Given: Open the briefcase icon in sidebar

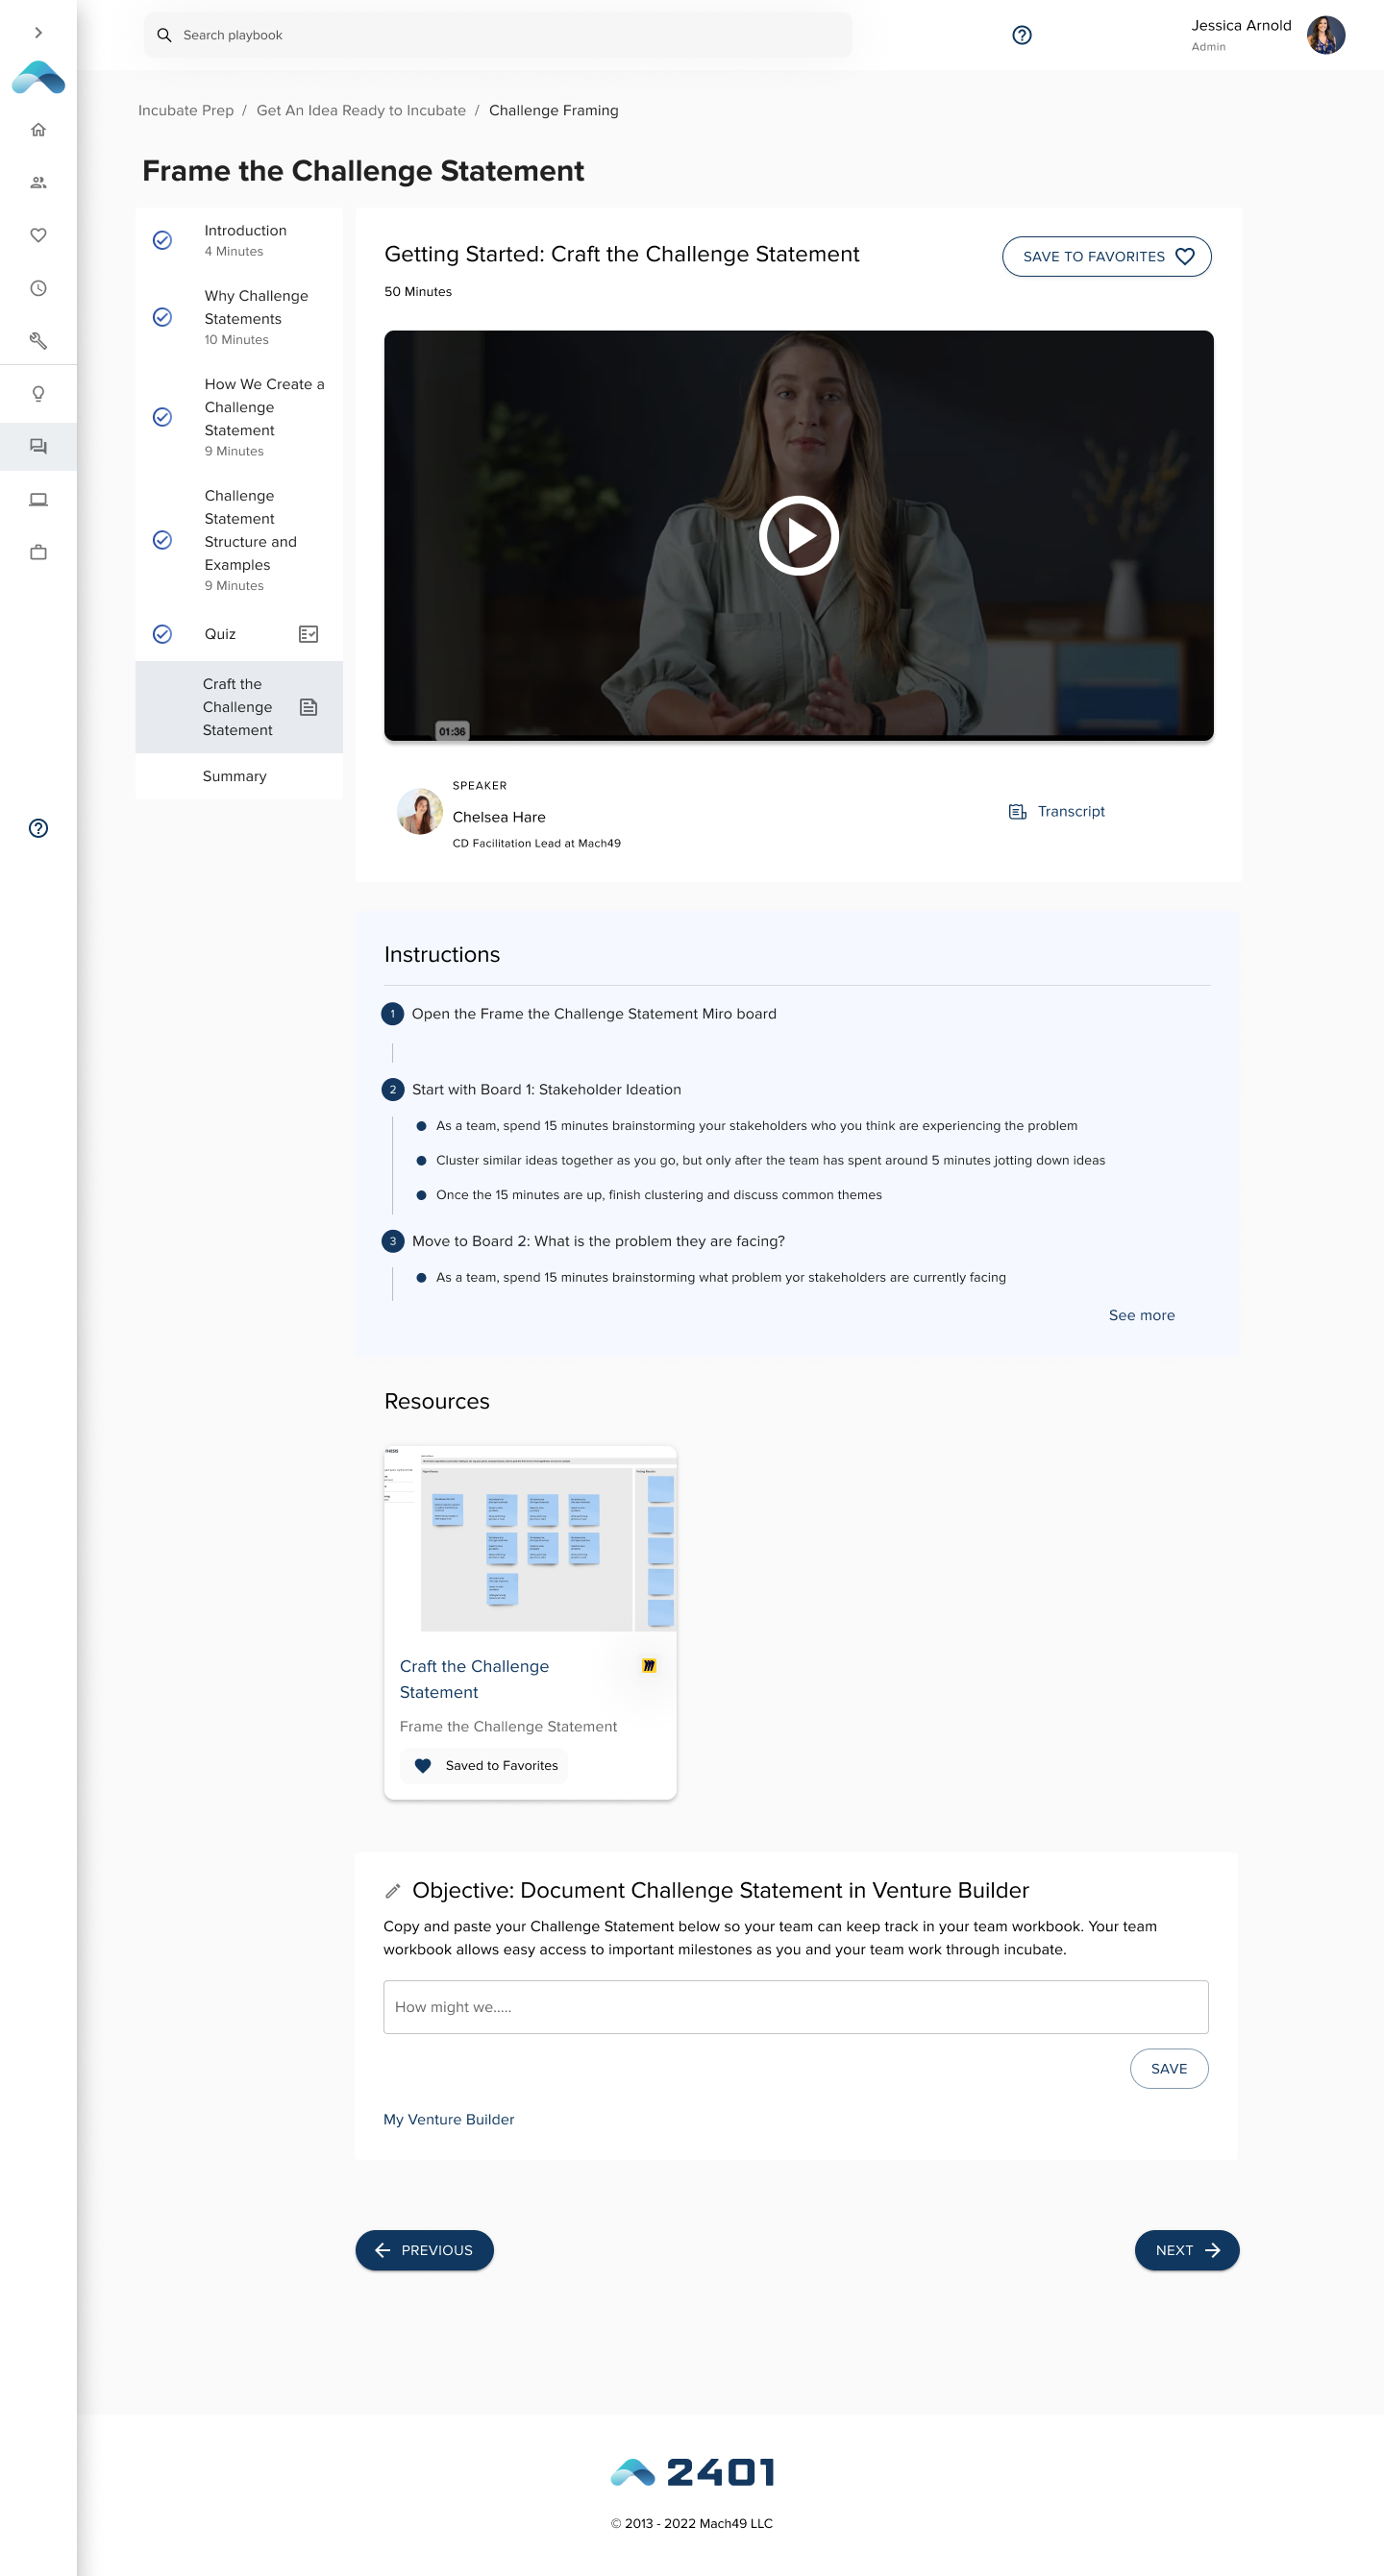Looking at the screenshot, I should coord(38,552).
